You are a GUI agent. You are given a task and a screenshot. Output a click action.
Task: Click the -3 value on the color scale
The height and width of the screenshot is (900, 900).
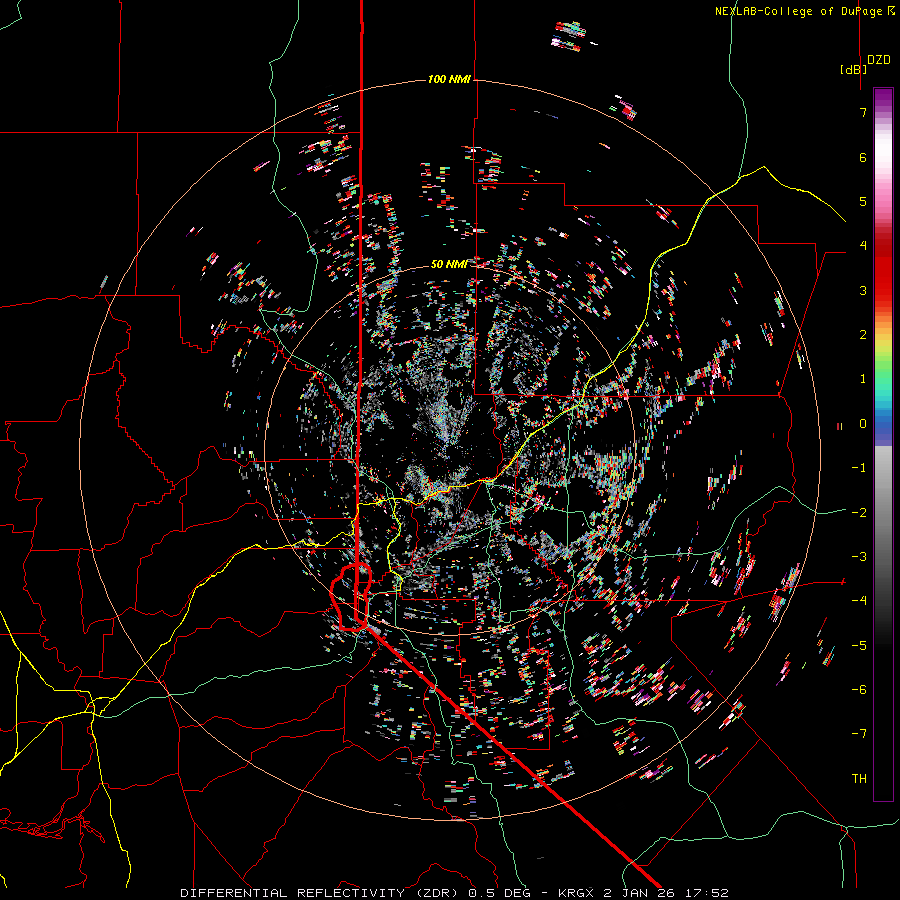coord(859,557)
